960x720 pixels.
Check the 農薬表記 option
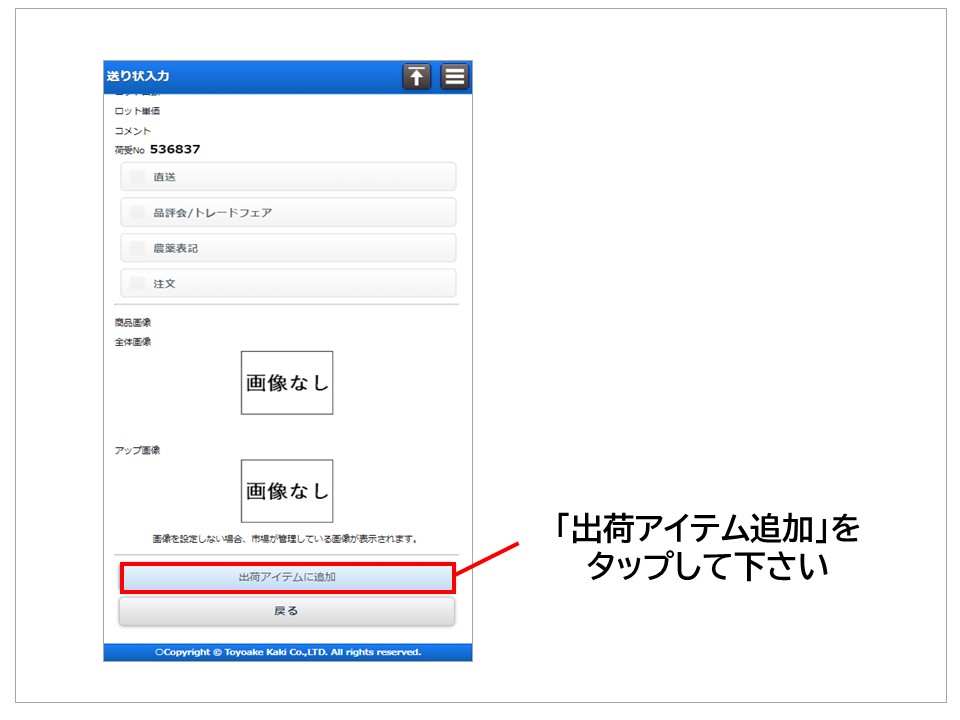click(x=138, y=248)
